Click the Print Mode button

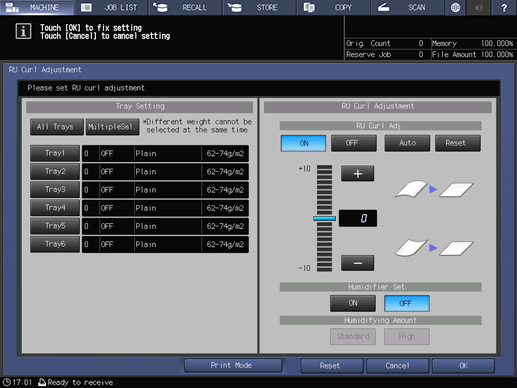pyautogui.click(x=233, y=366)
